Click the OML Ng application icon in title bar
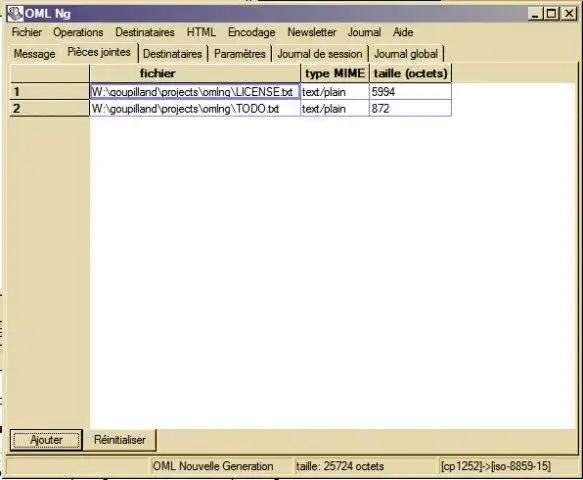The width and height of the screenshot is (583, 480). [16, 14]
